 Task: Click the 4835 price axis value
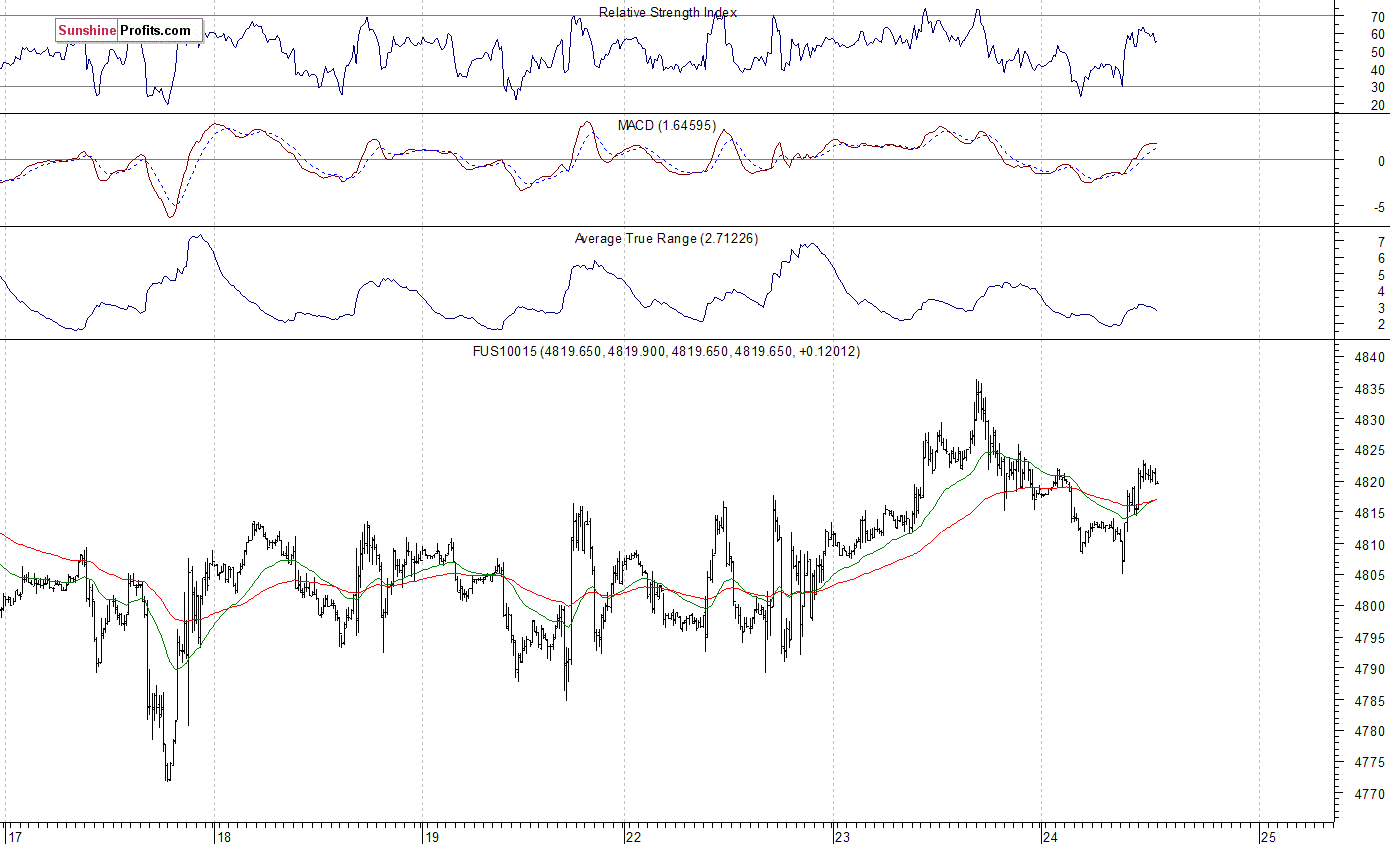(x=1372, y=389)
